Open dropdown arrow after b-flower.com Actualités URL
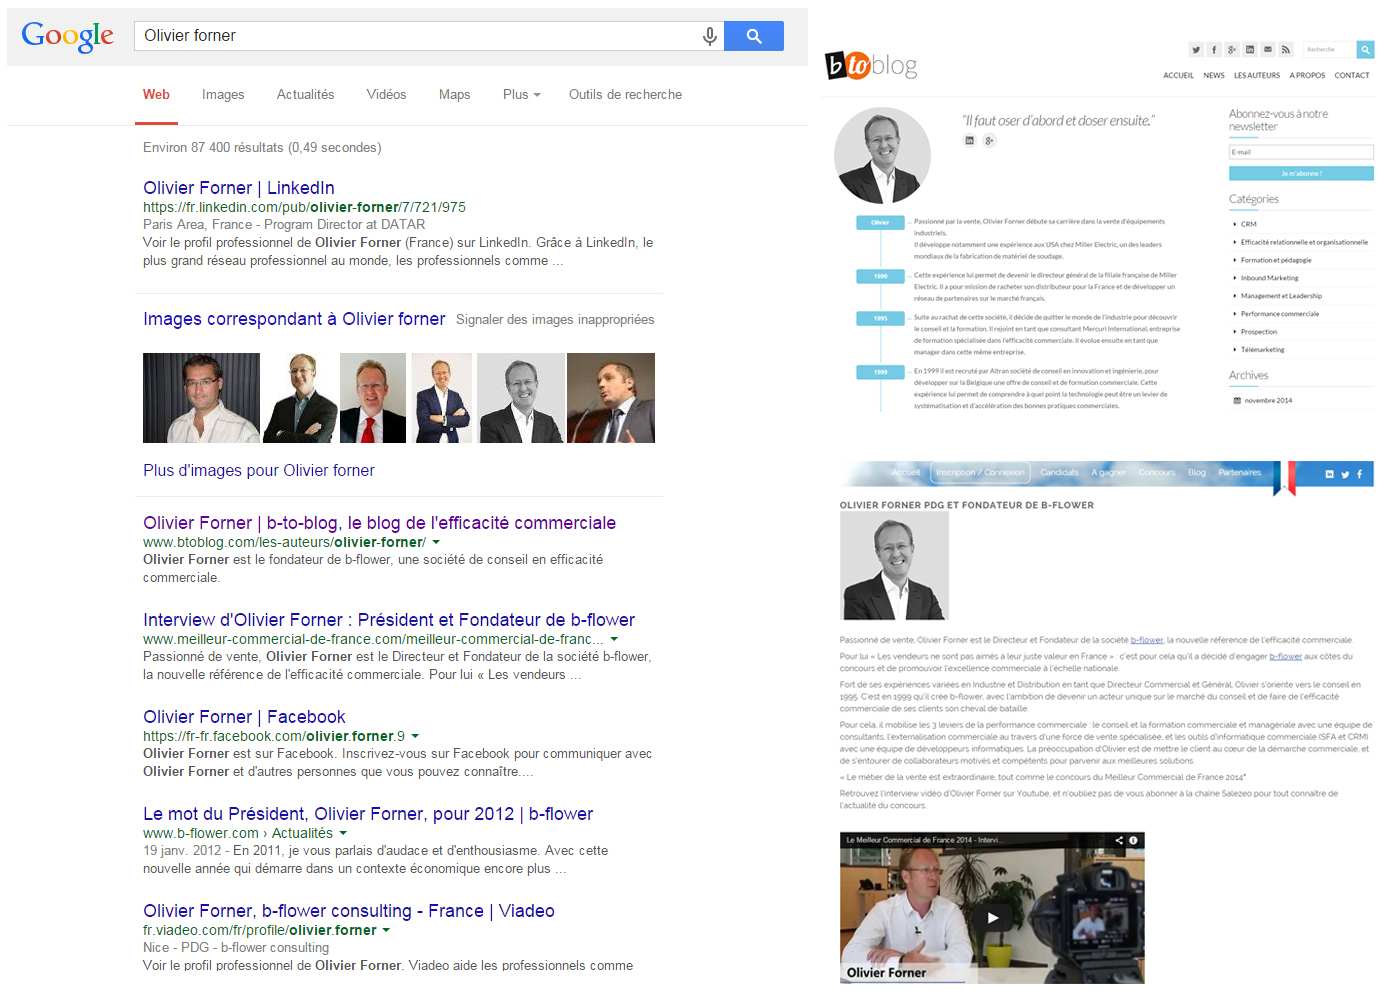This screenshot has height=1002, width=1393. [343, 833]
